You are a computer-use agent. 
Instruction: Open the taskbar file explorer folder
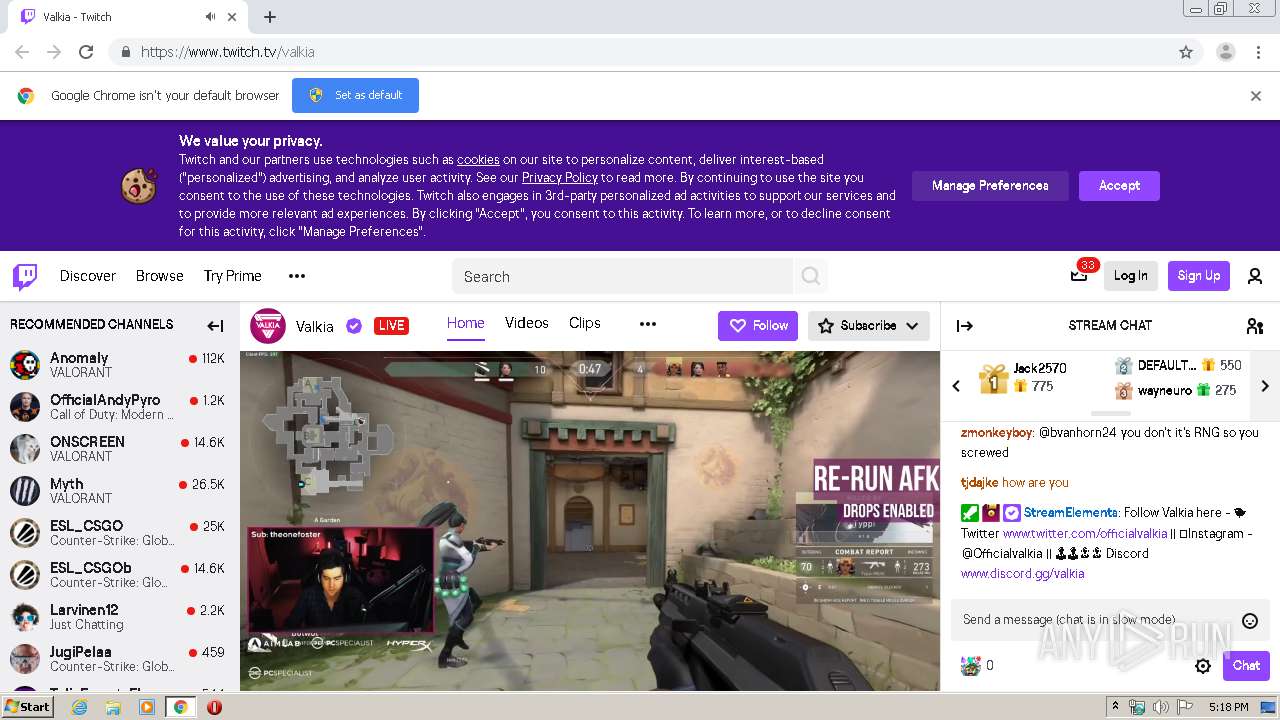(113, 707)
